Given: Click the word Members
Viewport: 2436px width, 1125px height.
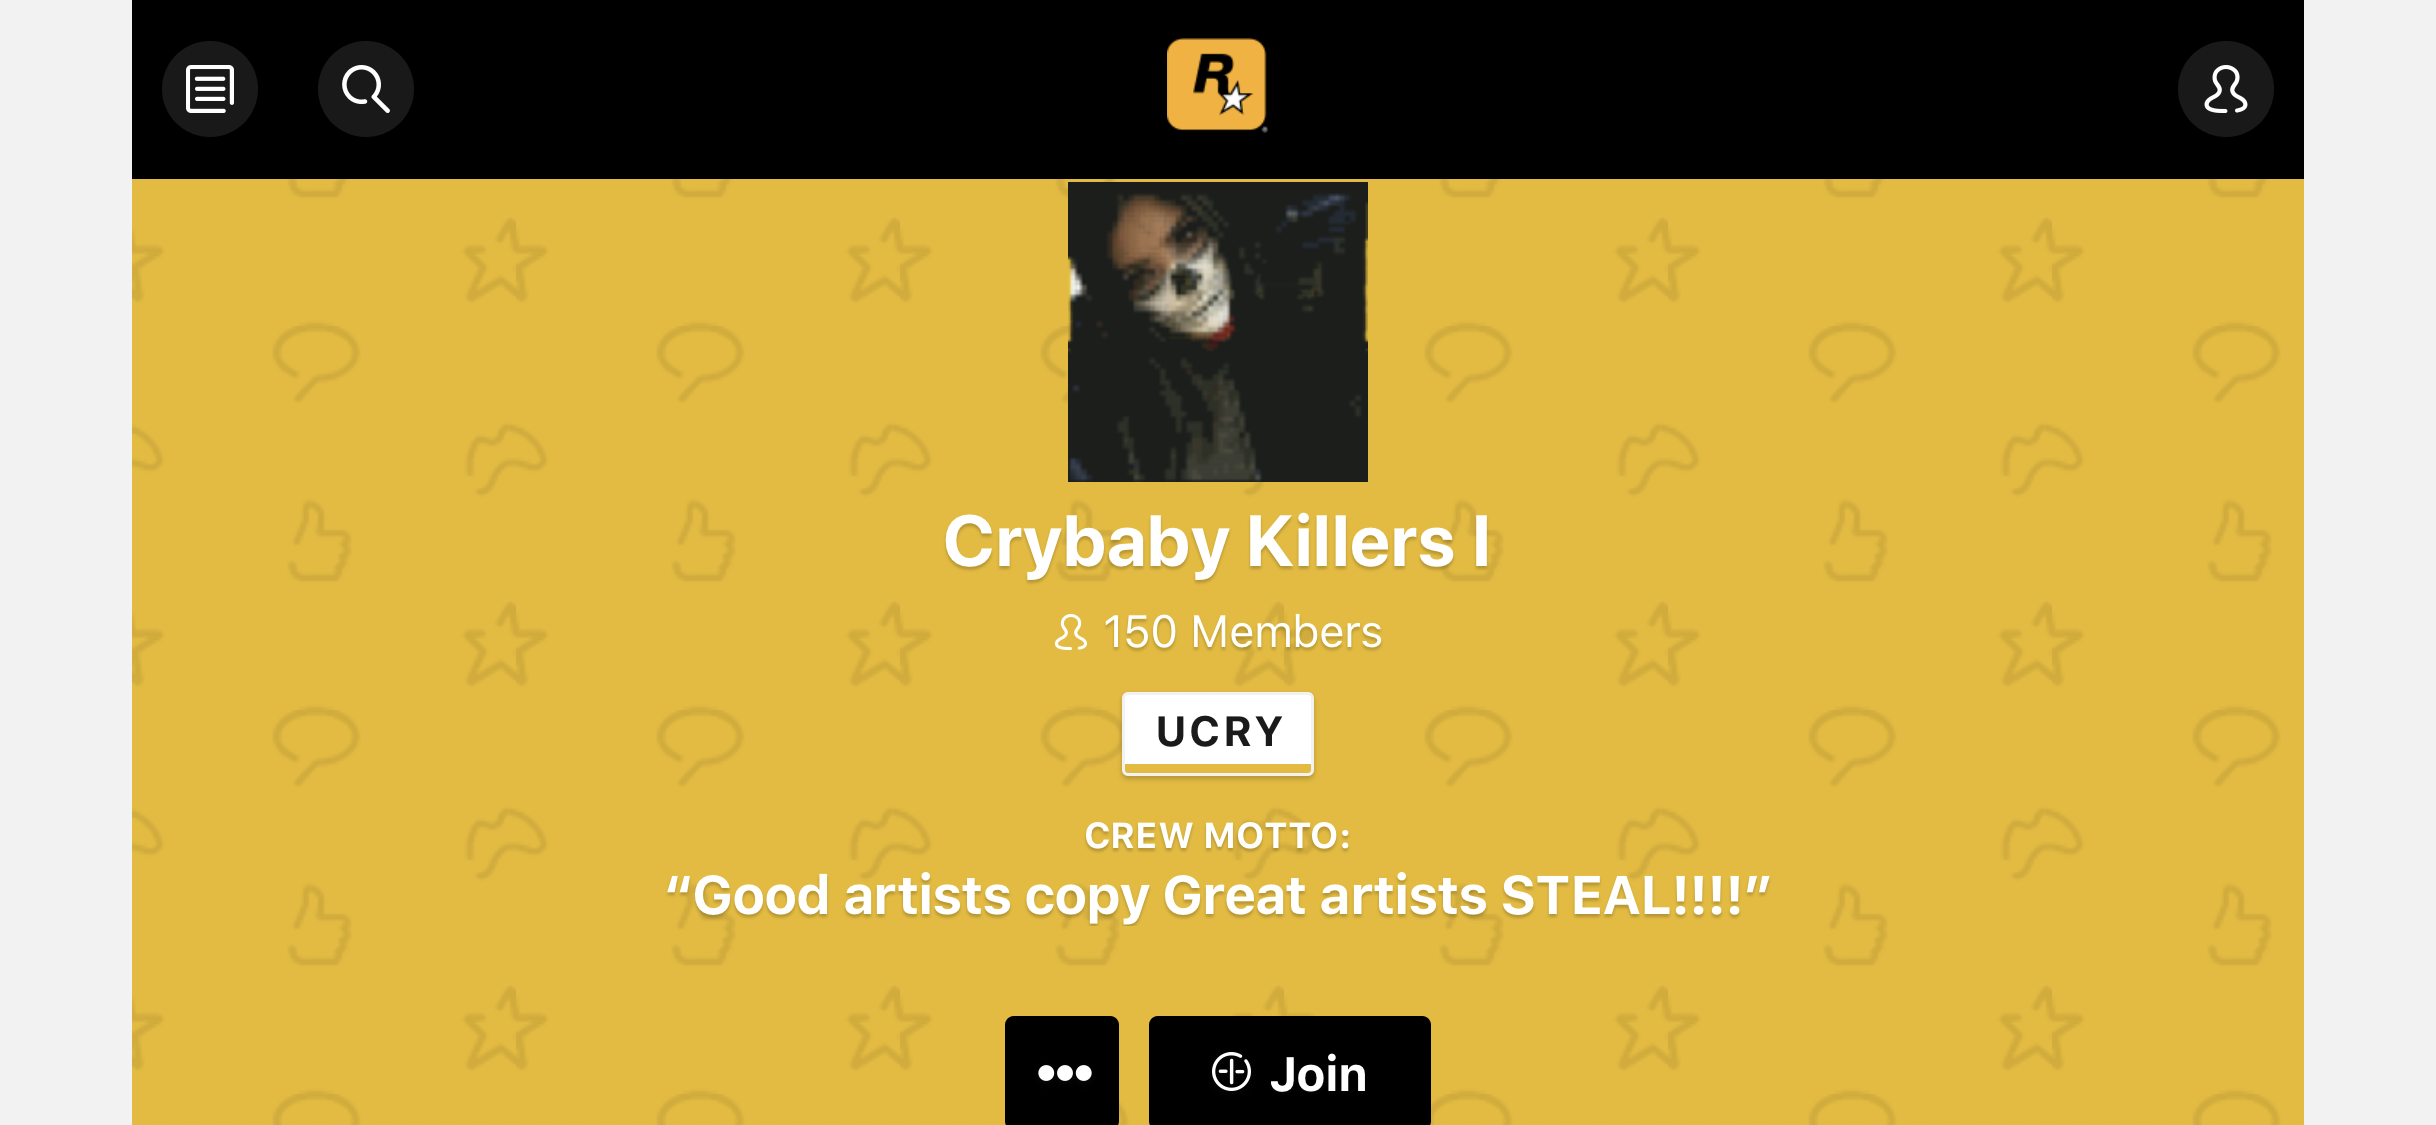Looking at the screenshot, I should point(1287,632).
